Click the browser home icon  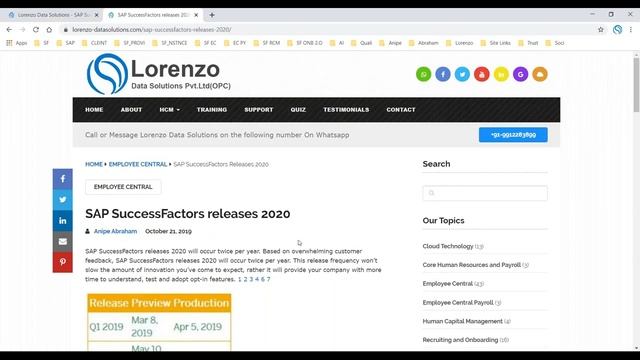tap(49, 29)
